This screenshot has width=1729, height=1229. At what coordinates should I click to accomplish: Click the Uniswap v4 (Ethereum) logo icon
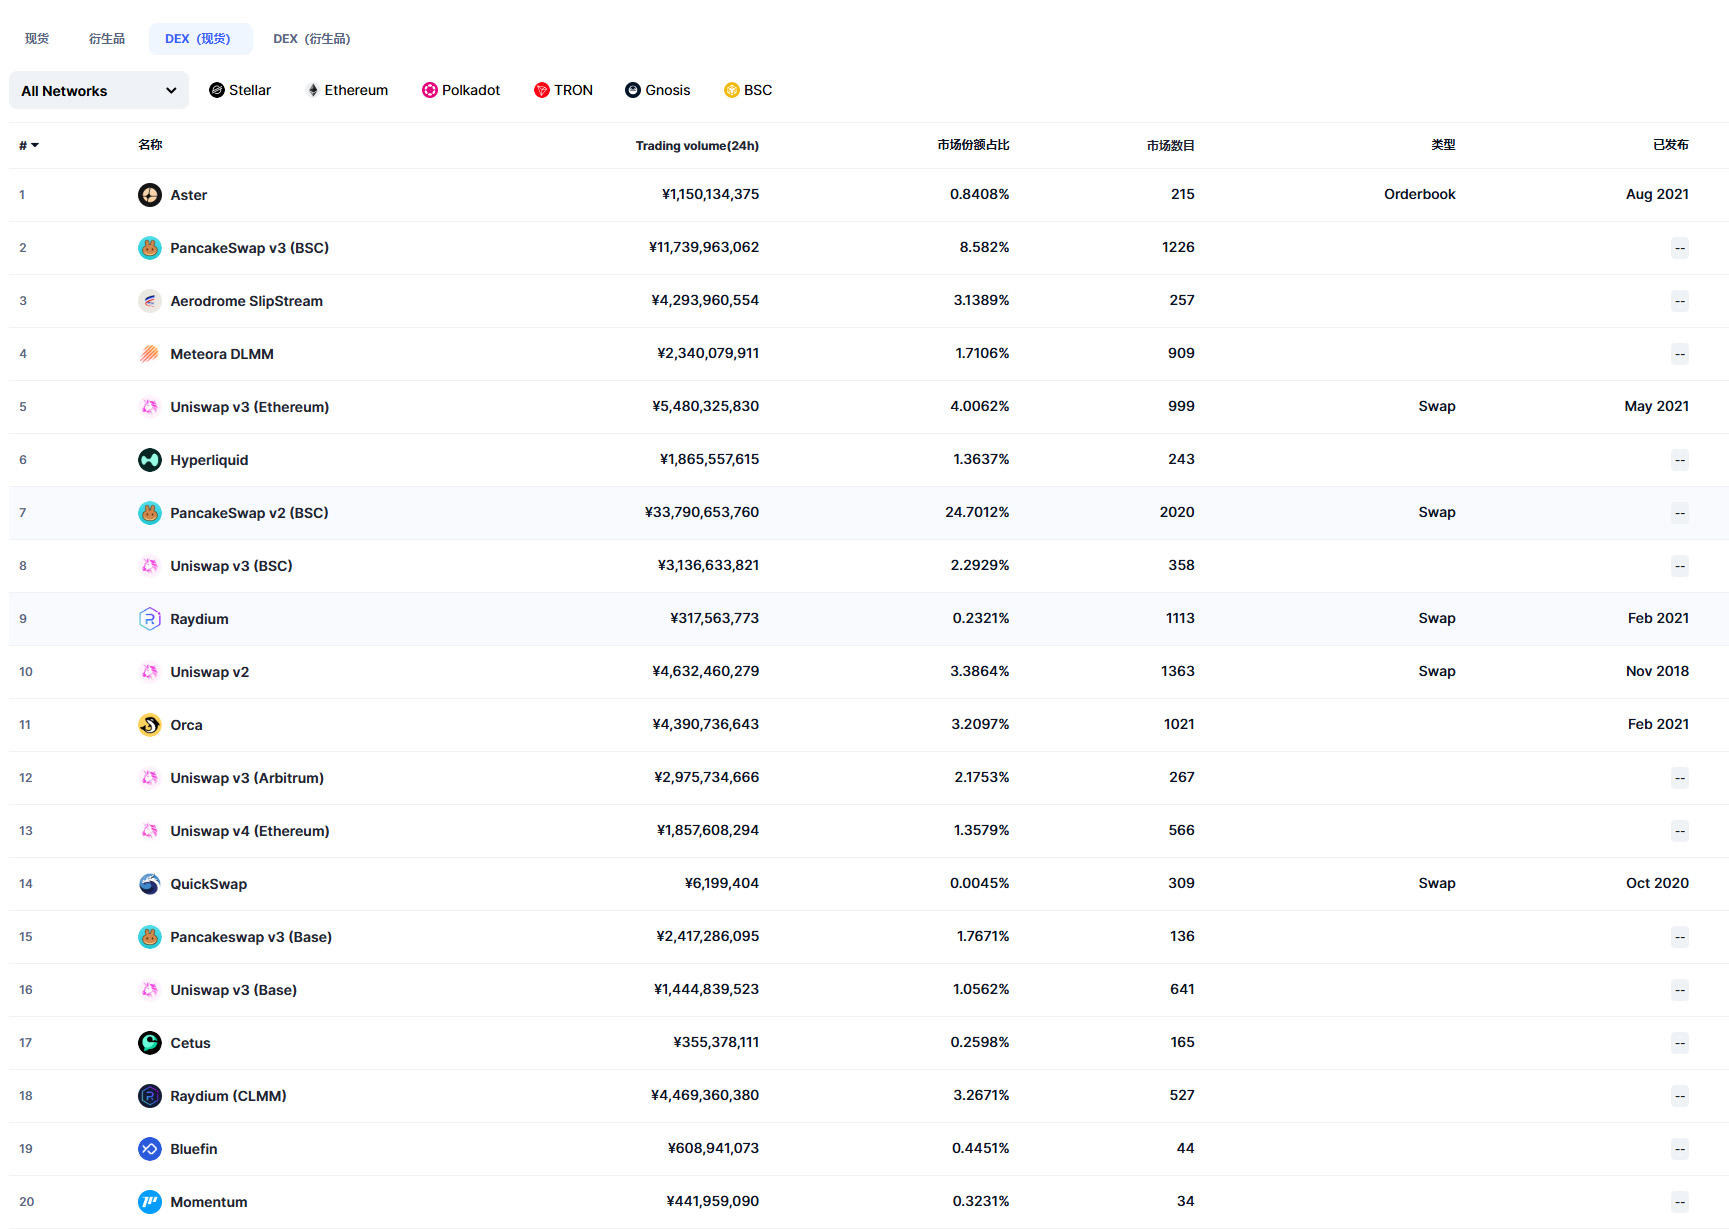[x=149, y=831]
